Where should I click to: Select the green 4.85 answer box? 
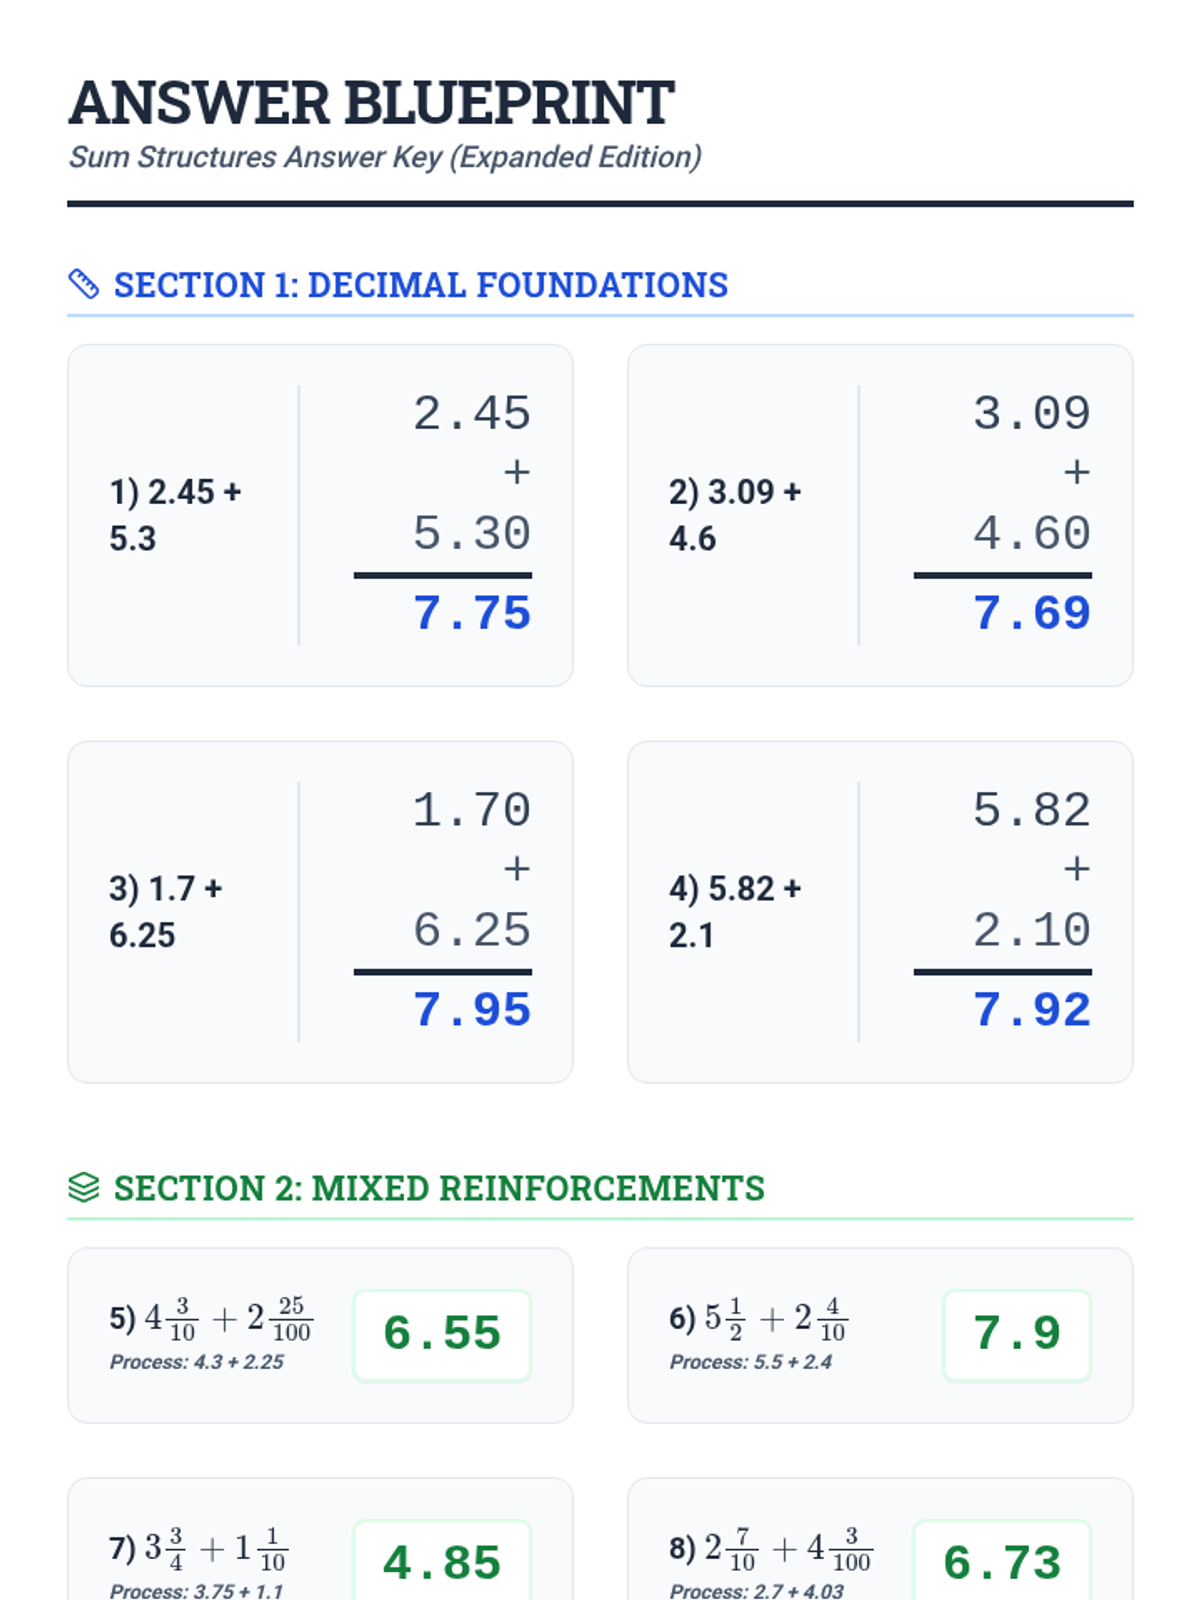point(442,1562)
